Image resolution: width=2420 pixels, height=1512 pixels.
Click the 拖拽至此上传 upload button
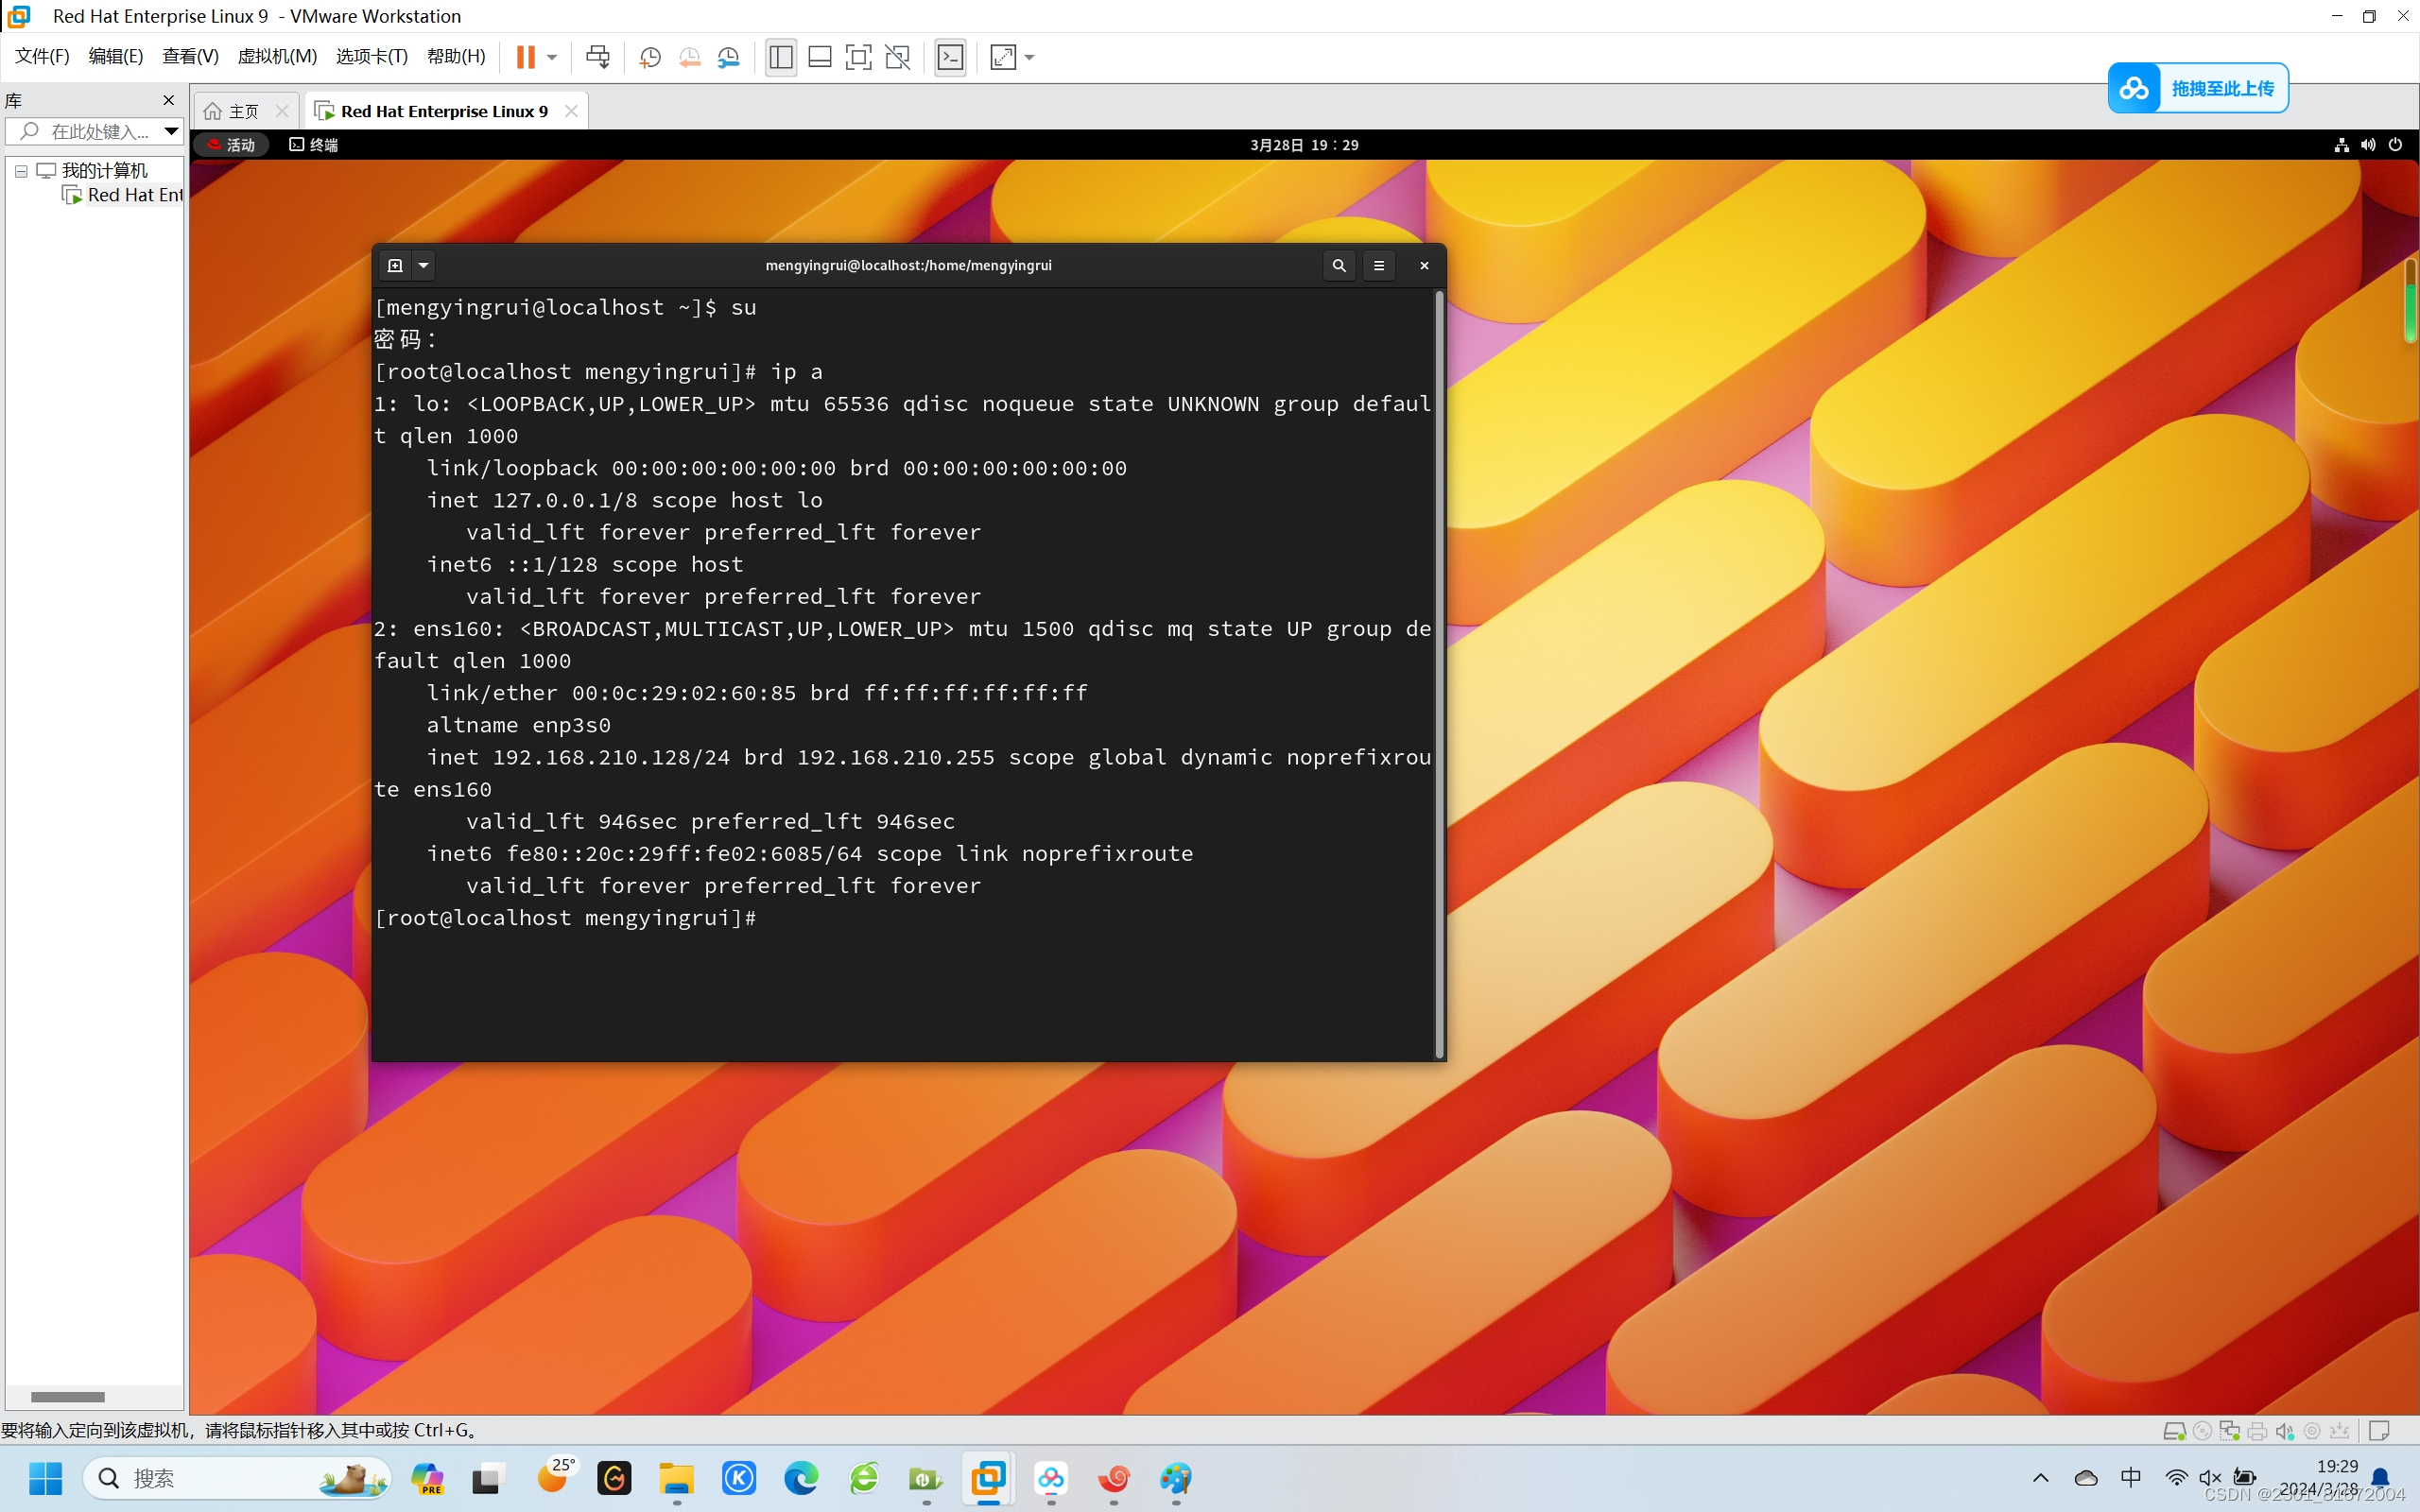click(x=2199, y=88)
